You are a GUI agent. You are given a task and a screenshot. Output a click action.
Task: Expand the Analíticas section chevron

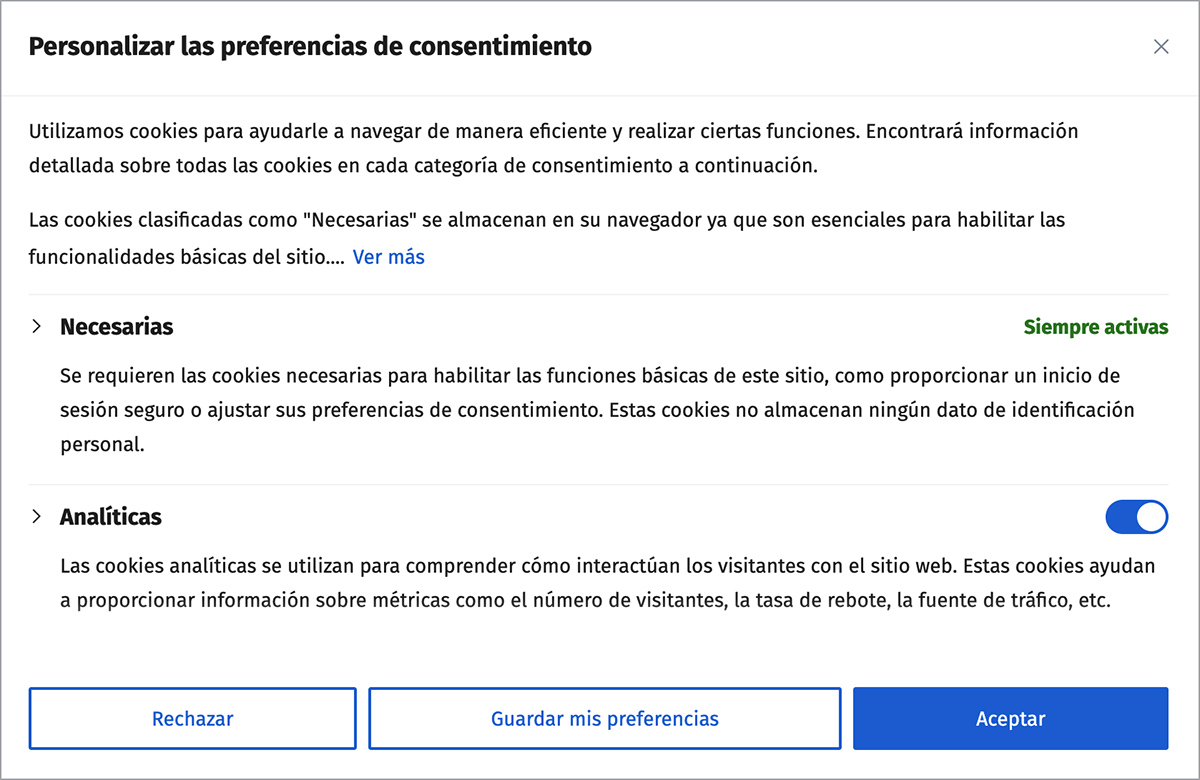37,517
